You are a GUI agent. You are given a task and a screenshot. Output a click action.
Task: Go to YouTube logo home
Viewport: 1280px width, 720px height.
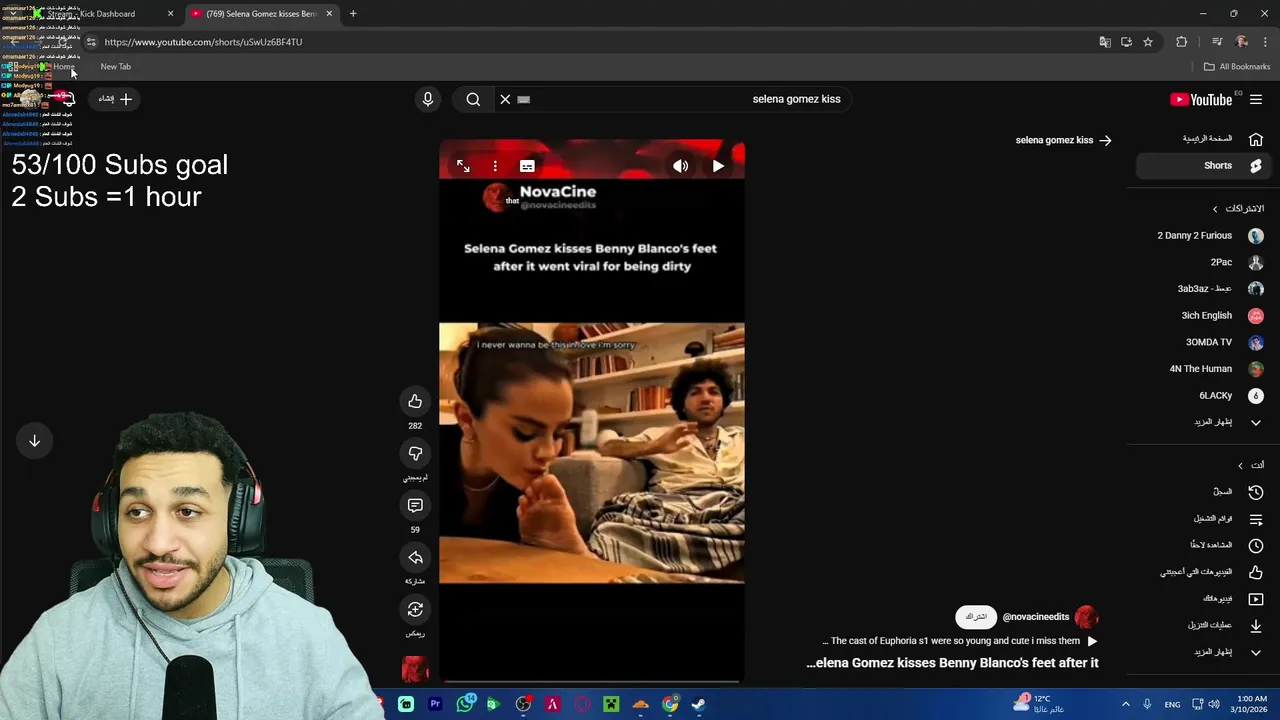pyautogui.click(x=1201, y=99)
